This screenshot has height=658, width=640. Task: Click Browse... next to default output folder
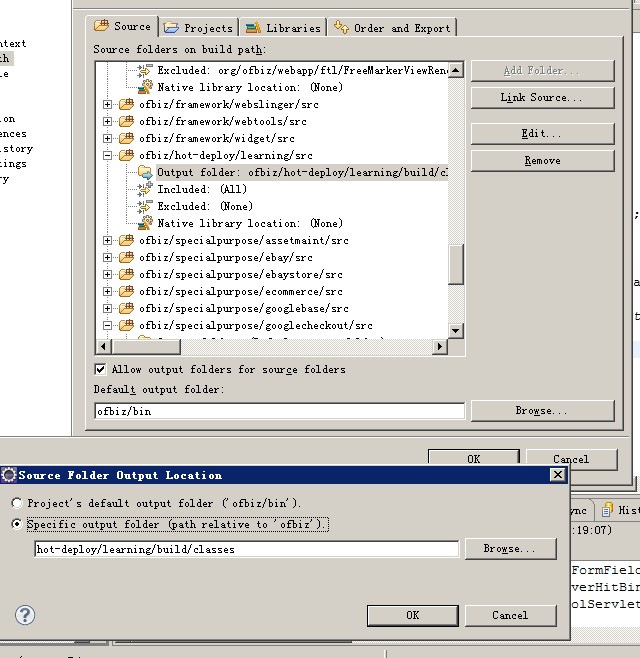point(542,410)
